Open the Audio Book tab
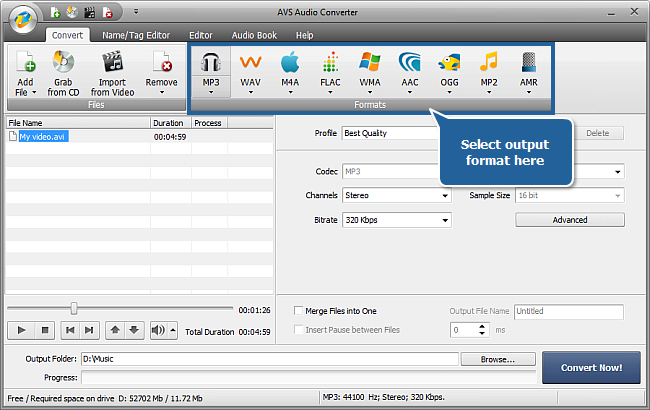This screenshot has height=410, width=650. [254, 35]
